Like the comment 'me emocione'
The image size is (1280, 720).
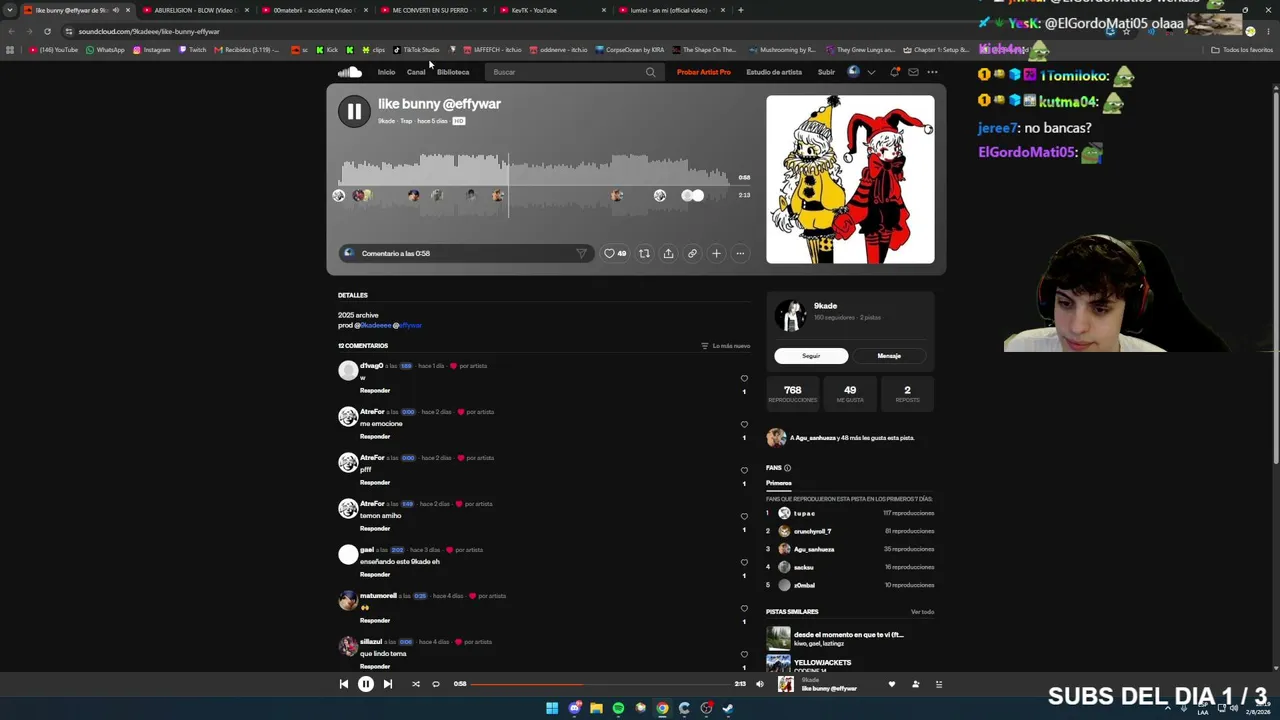[x=744, y=425]
